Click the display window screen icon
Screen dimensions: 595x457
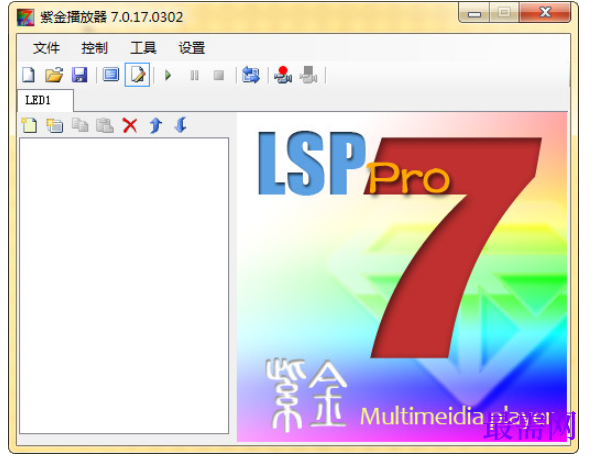coord(111,75)
